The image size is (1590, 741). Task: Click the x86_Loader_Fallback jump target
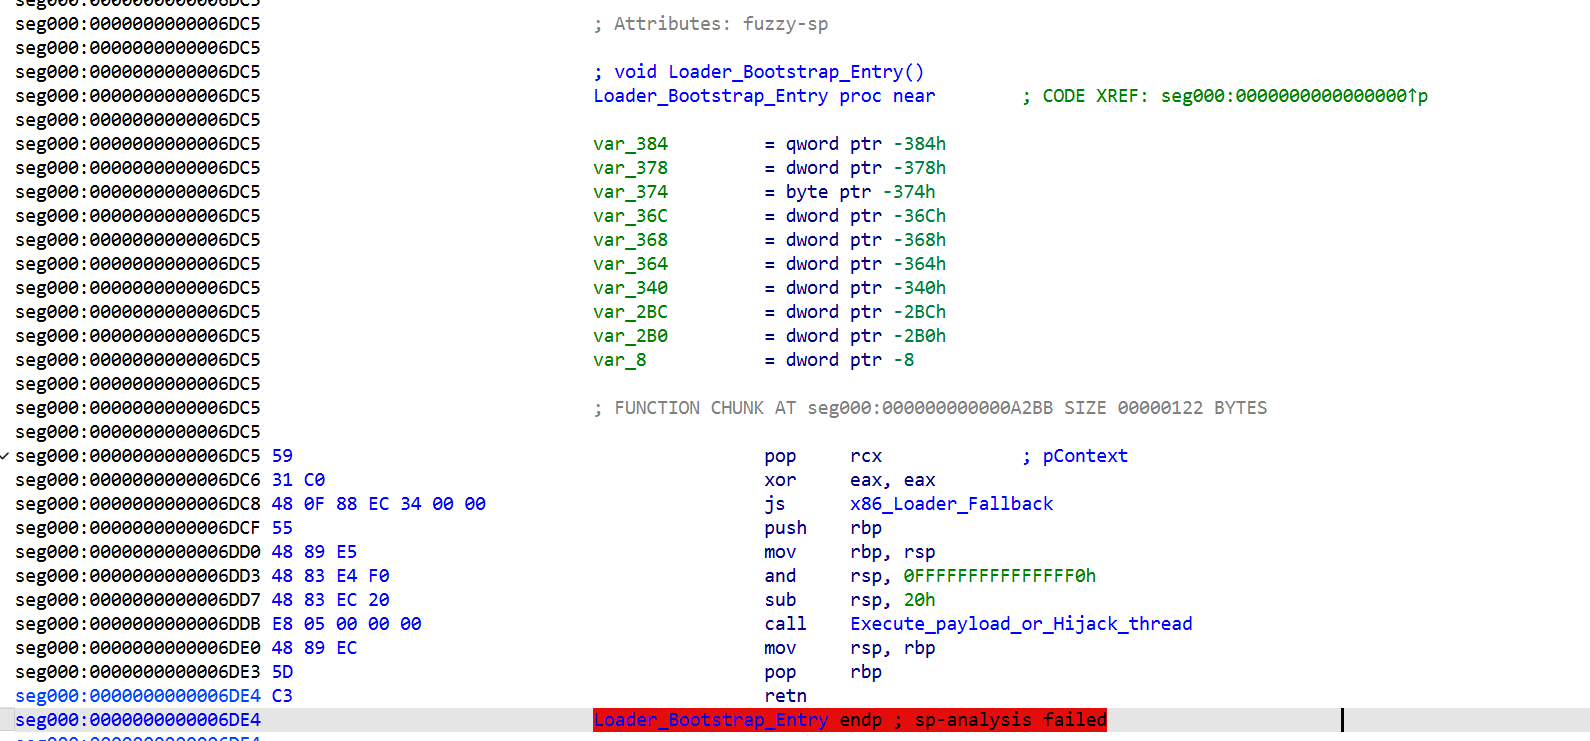tap(951, 504)
